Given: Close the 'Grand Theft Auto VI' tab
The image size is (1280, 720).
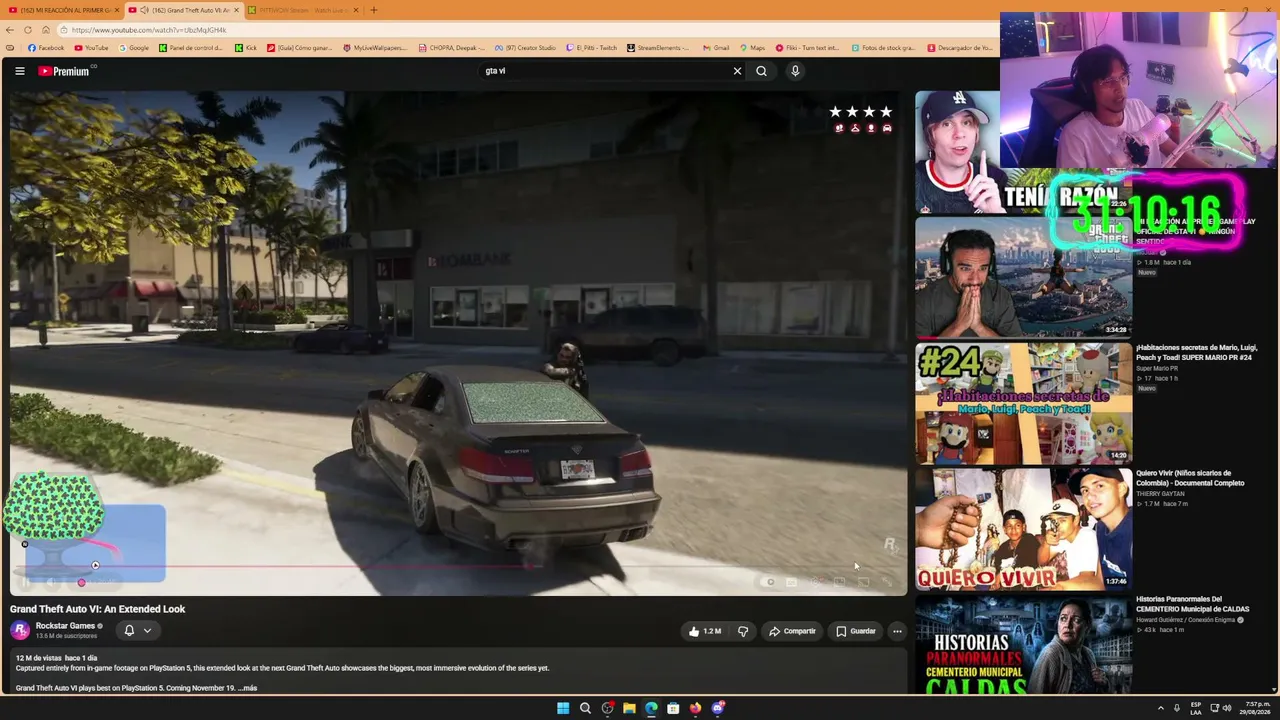Looking at the screenshot, I should pyautogui.click(x=236, y=10).
